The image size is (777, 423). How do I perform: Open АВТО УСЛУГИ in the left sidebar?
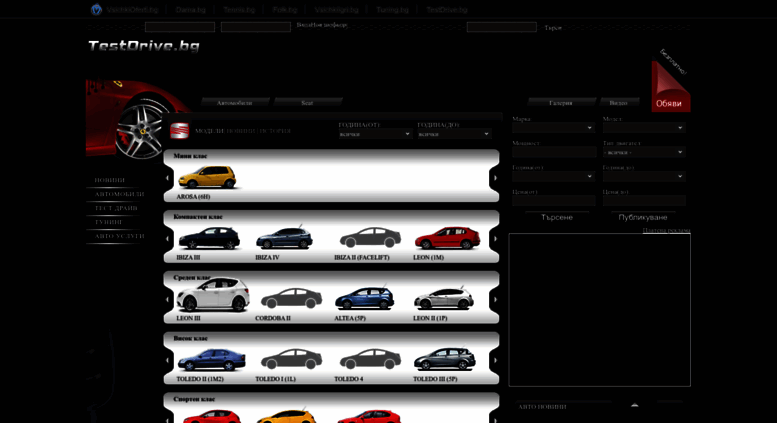[x=119, y=236]
